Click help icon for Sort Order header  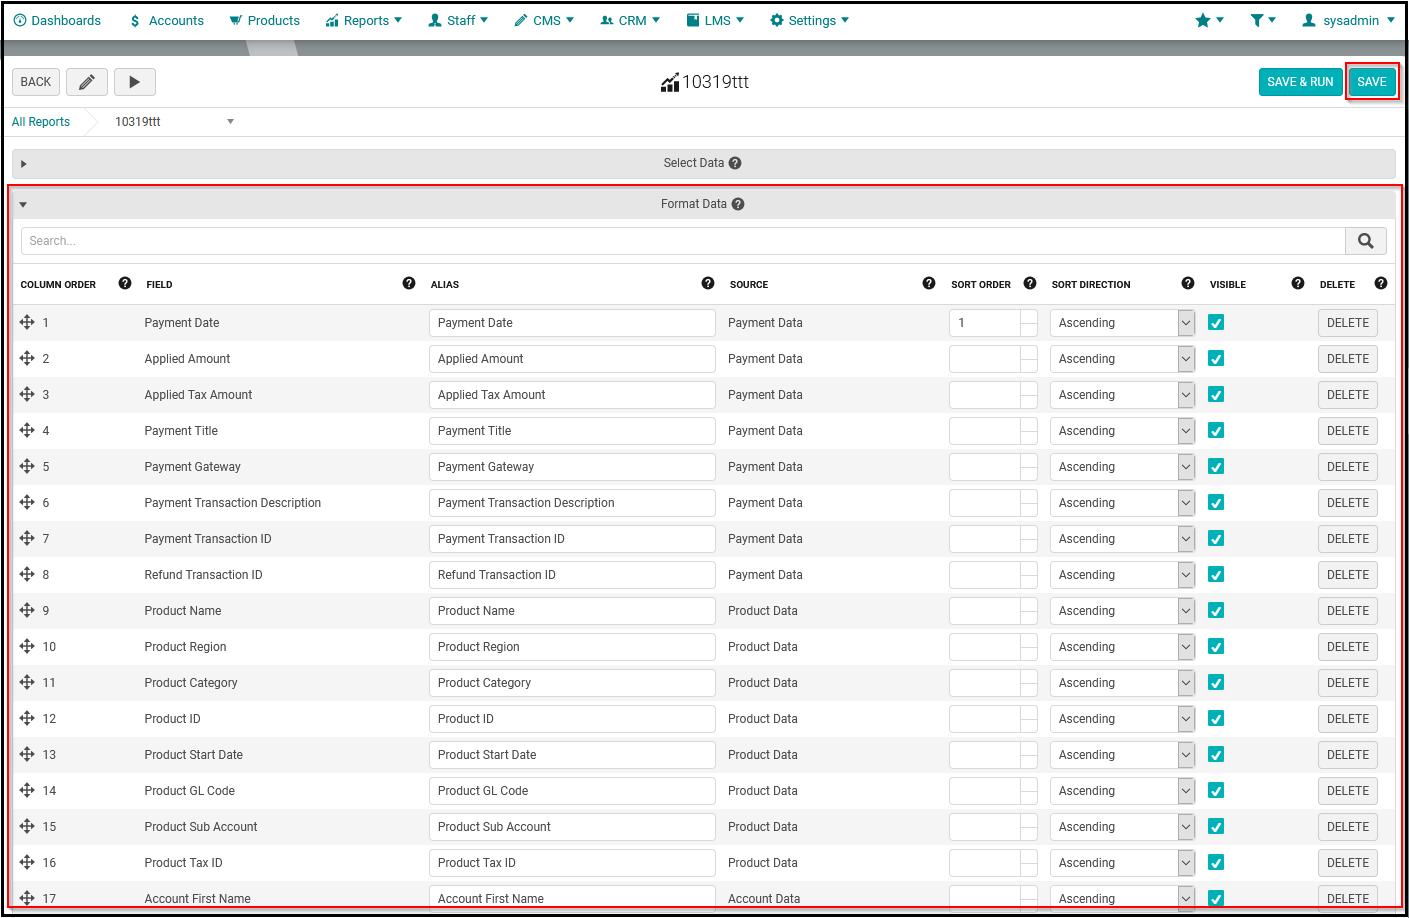click(x=1030, y=283)
